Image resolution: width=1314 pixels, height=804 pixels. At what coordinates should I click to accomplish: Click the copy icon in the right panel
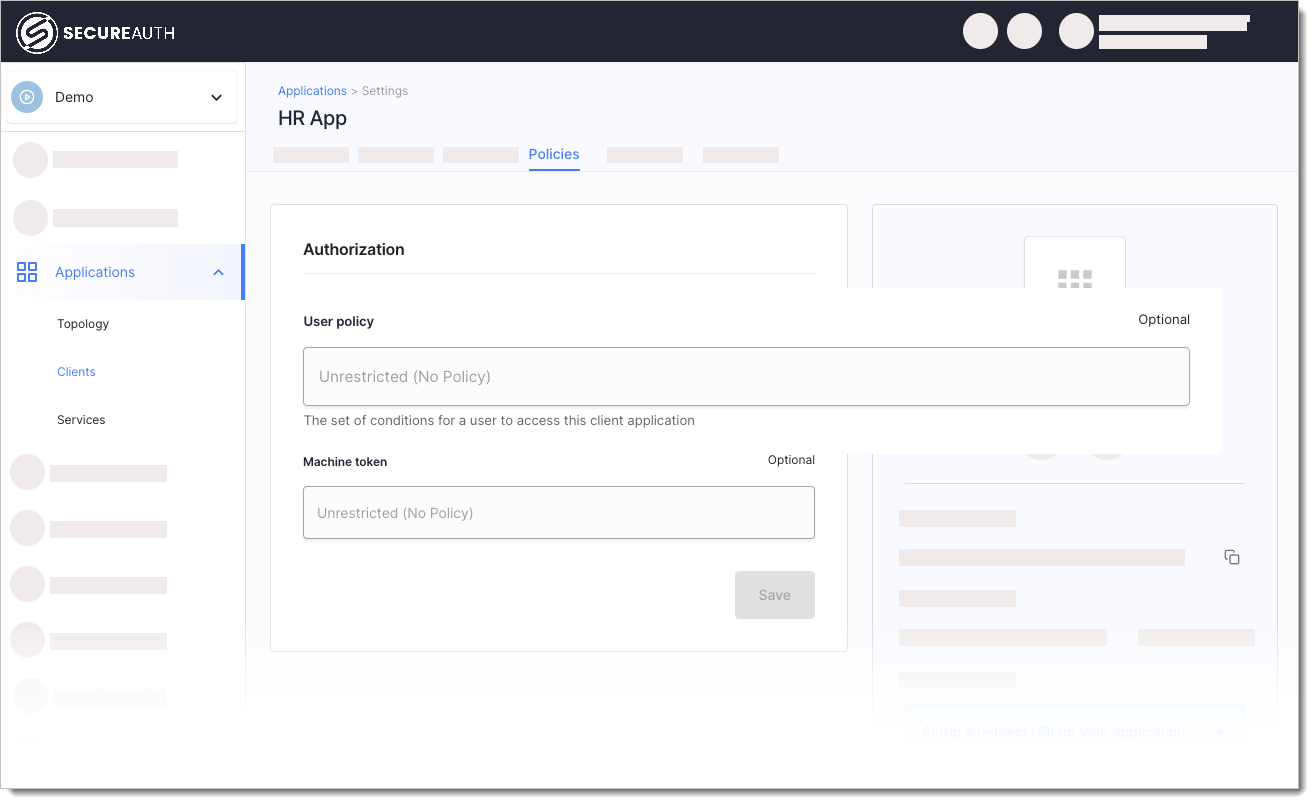pos(1231,557)
